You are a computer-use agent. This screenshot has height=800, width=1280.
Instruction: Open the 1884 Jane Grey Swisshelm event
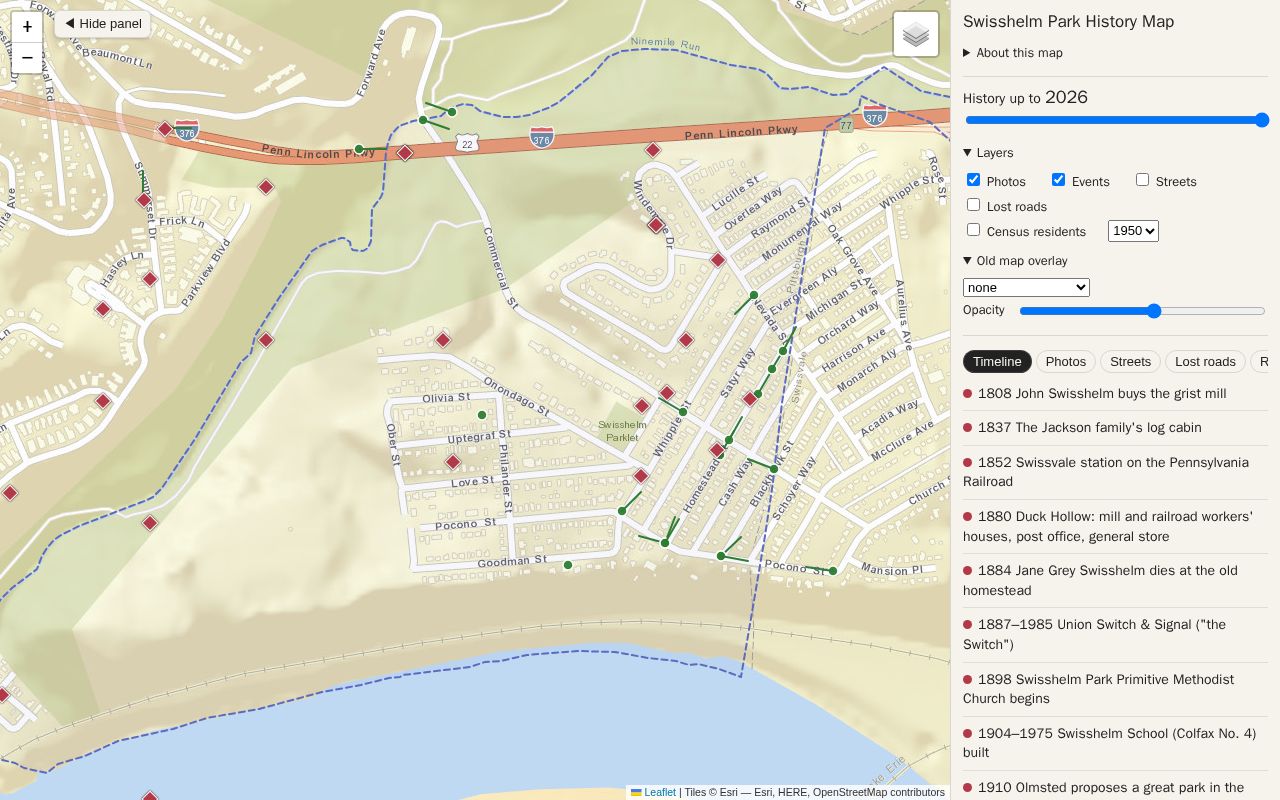[x=1115, y=581]
